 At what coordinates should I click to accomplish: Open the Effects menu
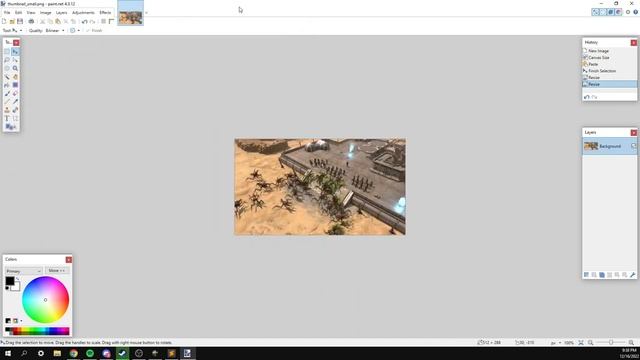click(x=105, y=13)
